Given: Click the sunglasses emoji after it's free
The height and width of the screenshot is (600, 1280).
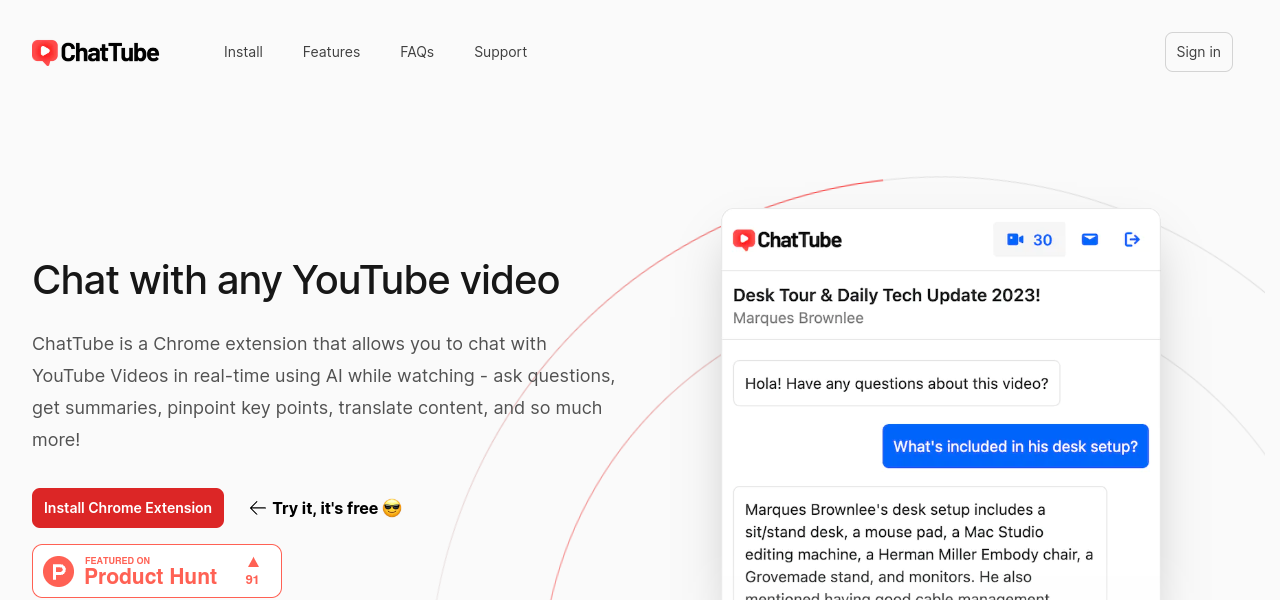Looking at the screenshot, I should pos(392,508).
